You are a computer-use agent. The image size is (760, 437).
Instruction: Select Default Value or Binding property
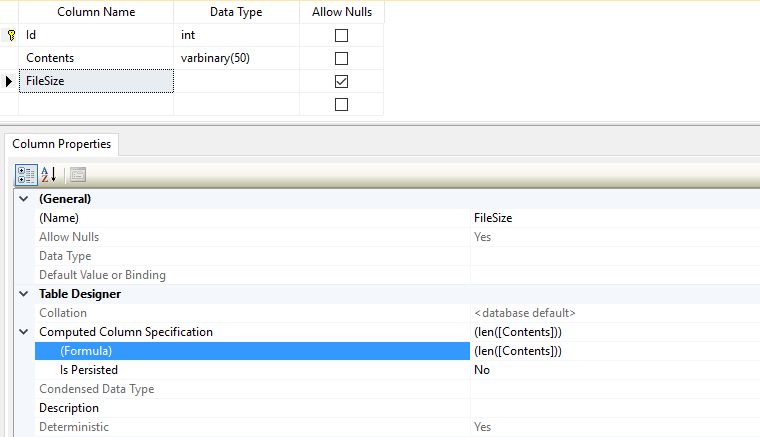[397, 275]
